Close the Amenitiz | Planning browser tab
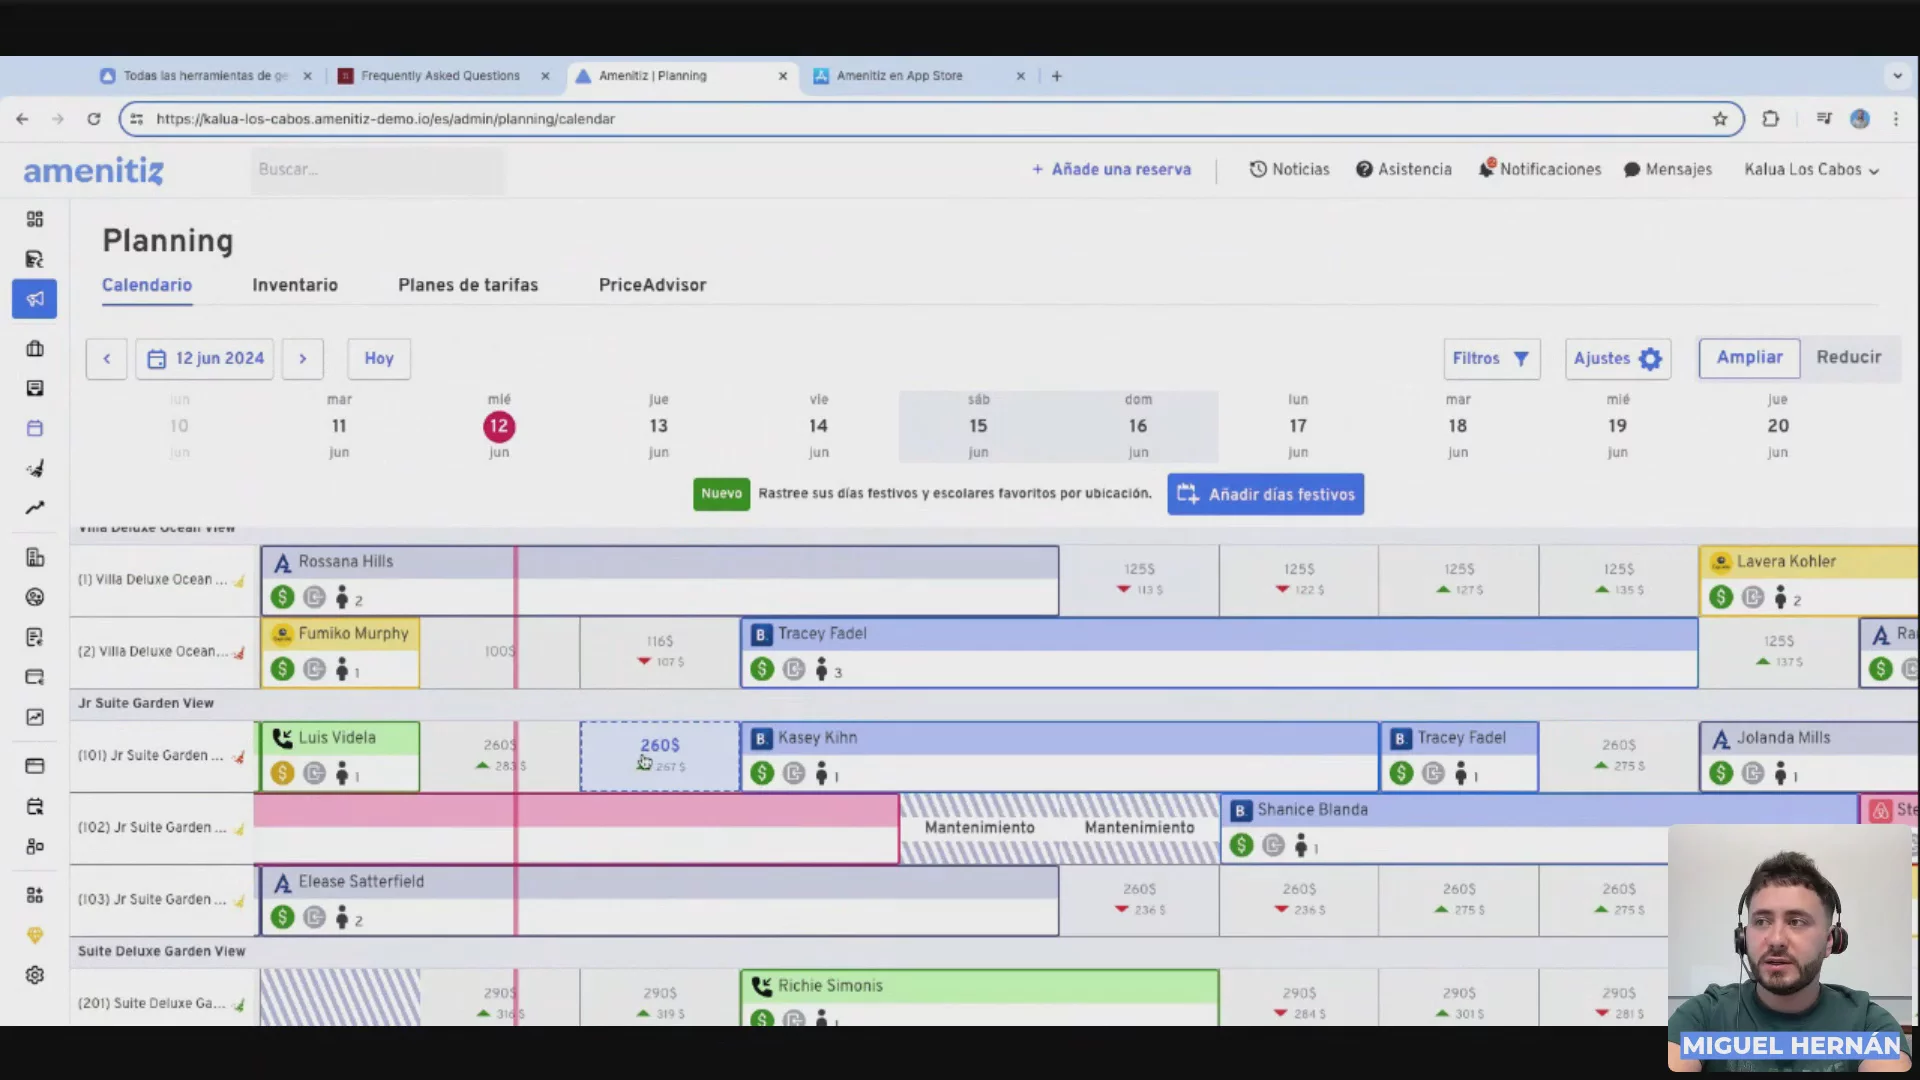 coord(783,76)
